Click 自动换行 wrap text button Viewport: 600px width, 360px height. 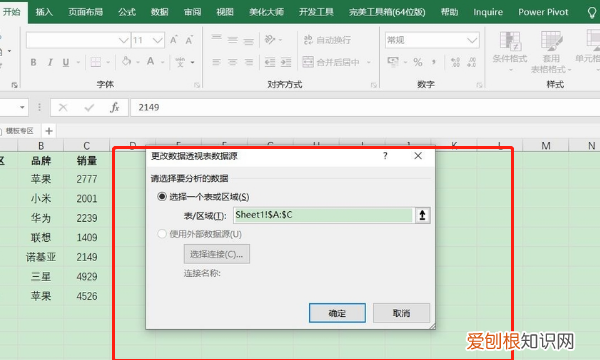pyautogui.click(x=327, y=40)
